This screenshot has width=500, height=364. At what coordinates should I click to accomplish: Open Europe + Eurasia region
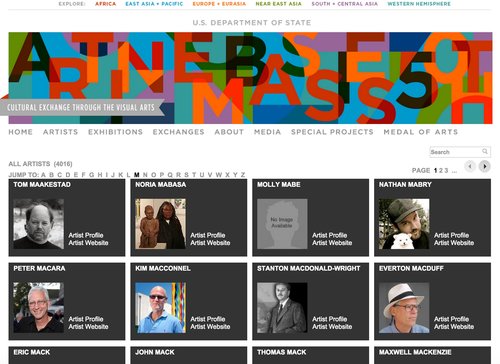(219, 4)
